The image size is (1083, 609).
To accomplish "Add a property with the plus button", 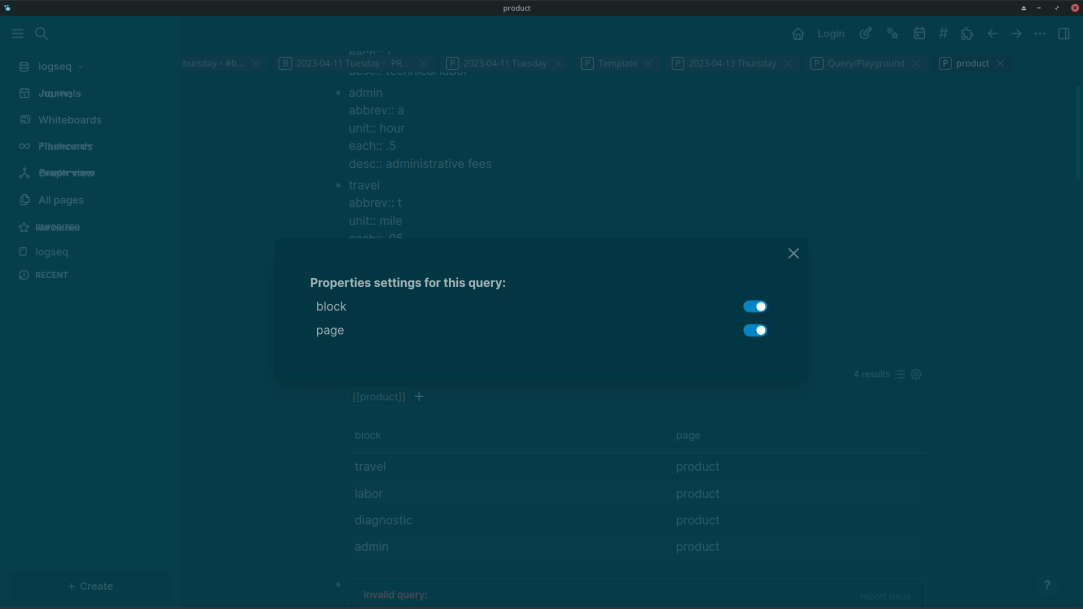I will tap(419, 396).
